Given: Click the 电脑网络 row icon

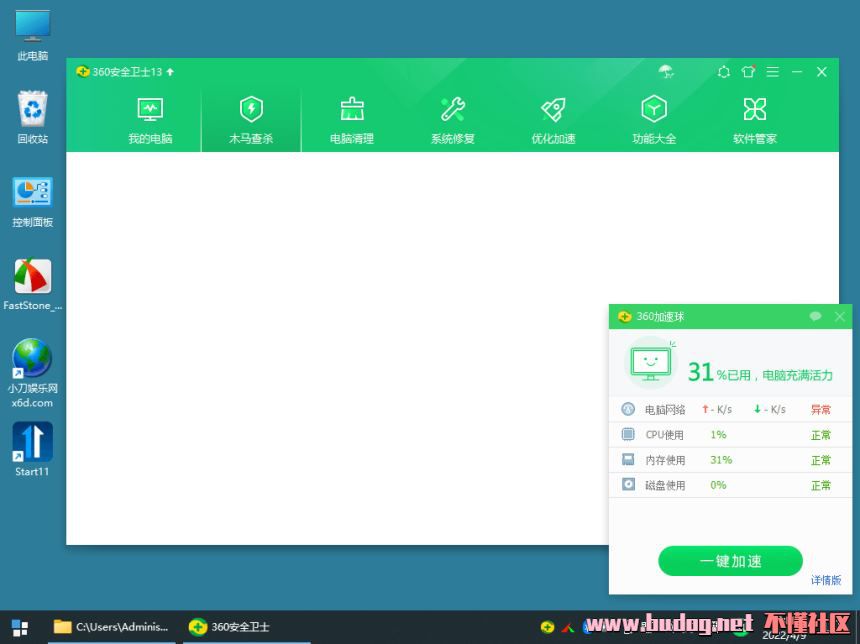Looking at the screenshot, I should pos(628,409).
